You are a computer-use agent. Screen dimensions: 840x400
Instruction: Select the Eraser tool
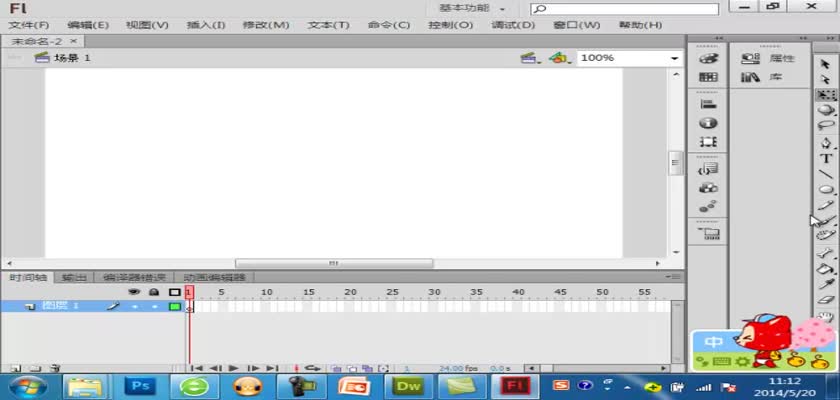pyautogui.click(x=826, y=298)
